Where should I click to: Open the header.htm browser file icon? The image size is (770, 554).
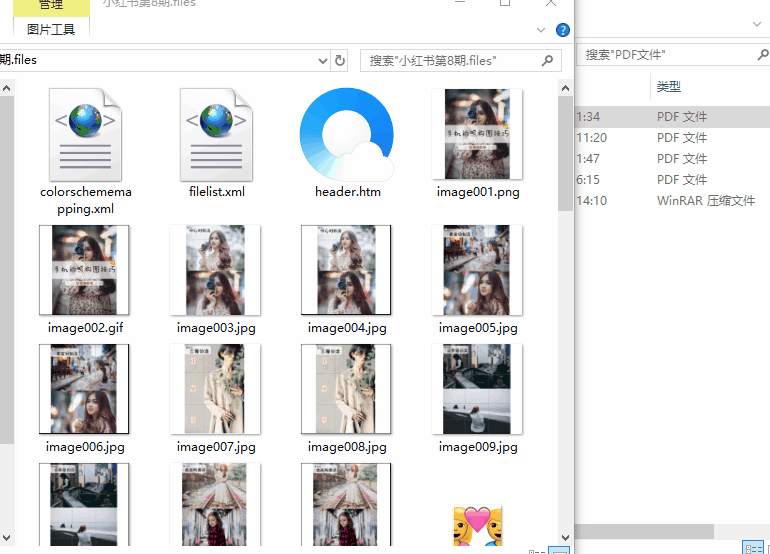tap(346, 135)
